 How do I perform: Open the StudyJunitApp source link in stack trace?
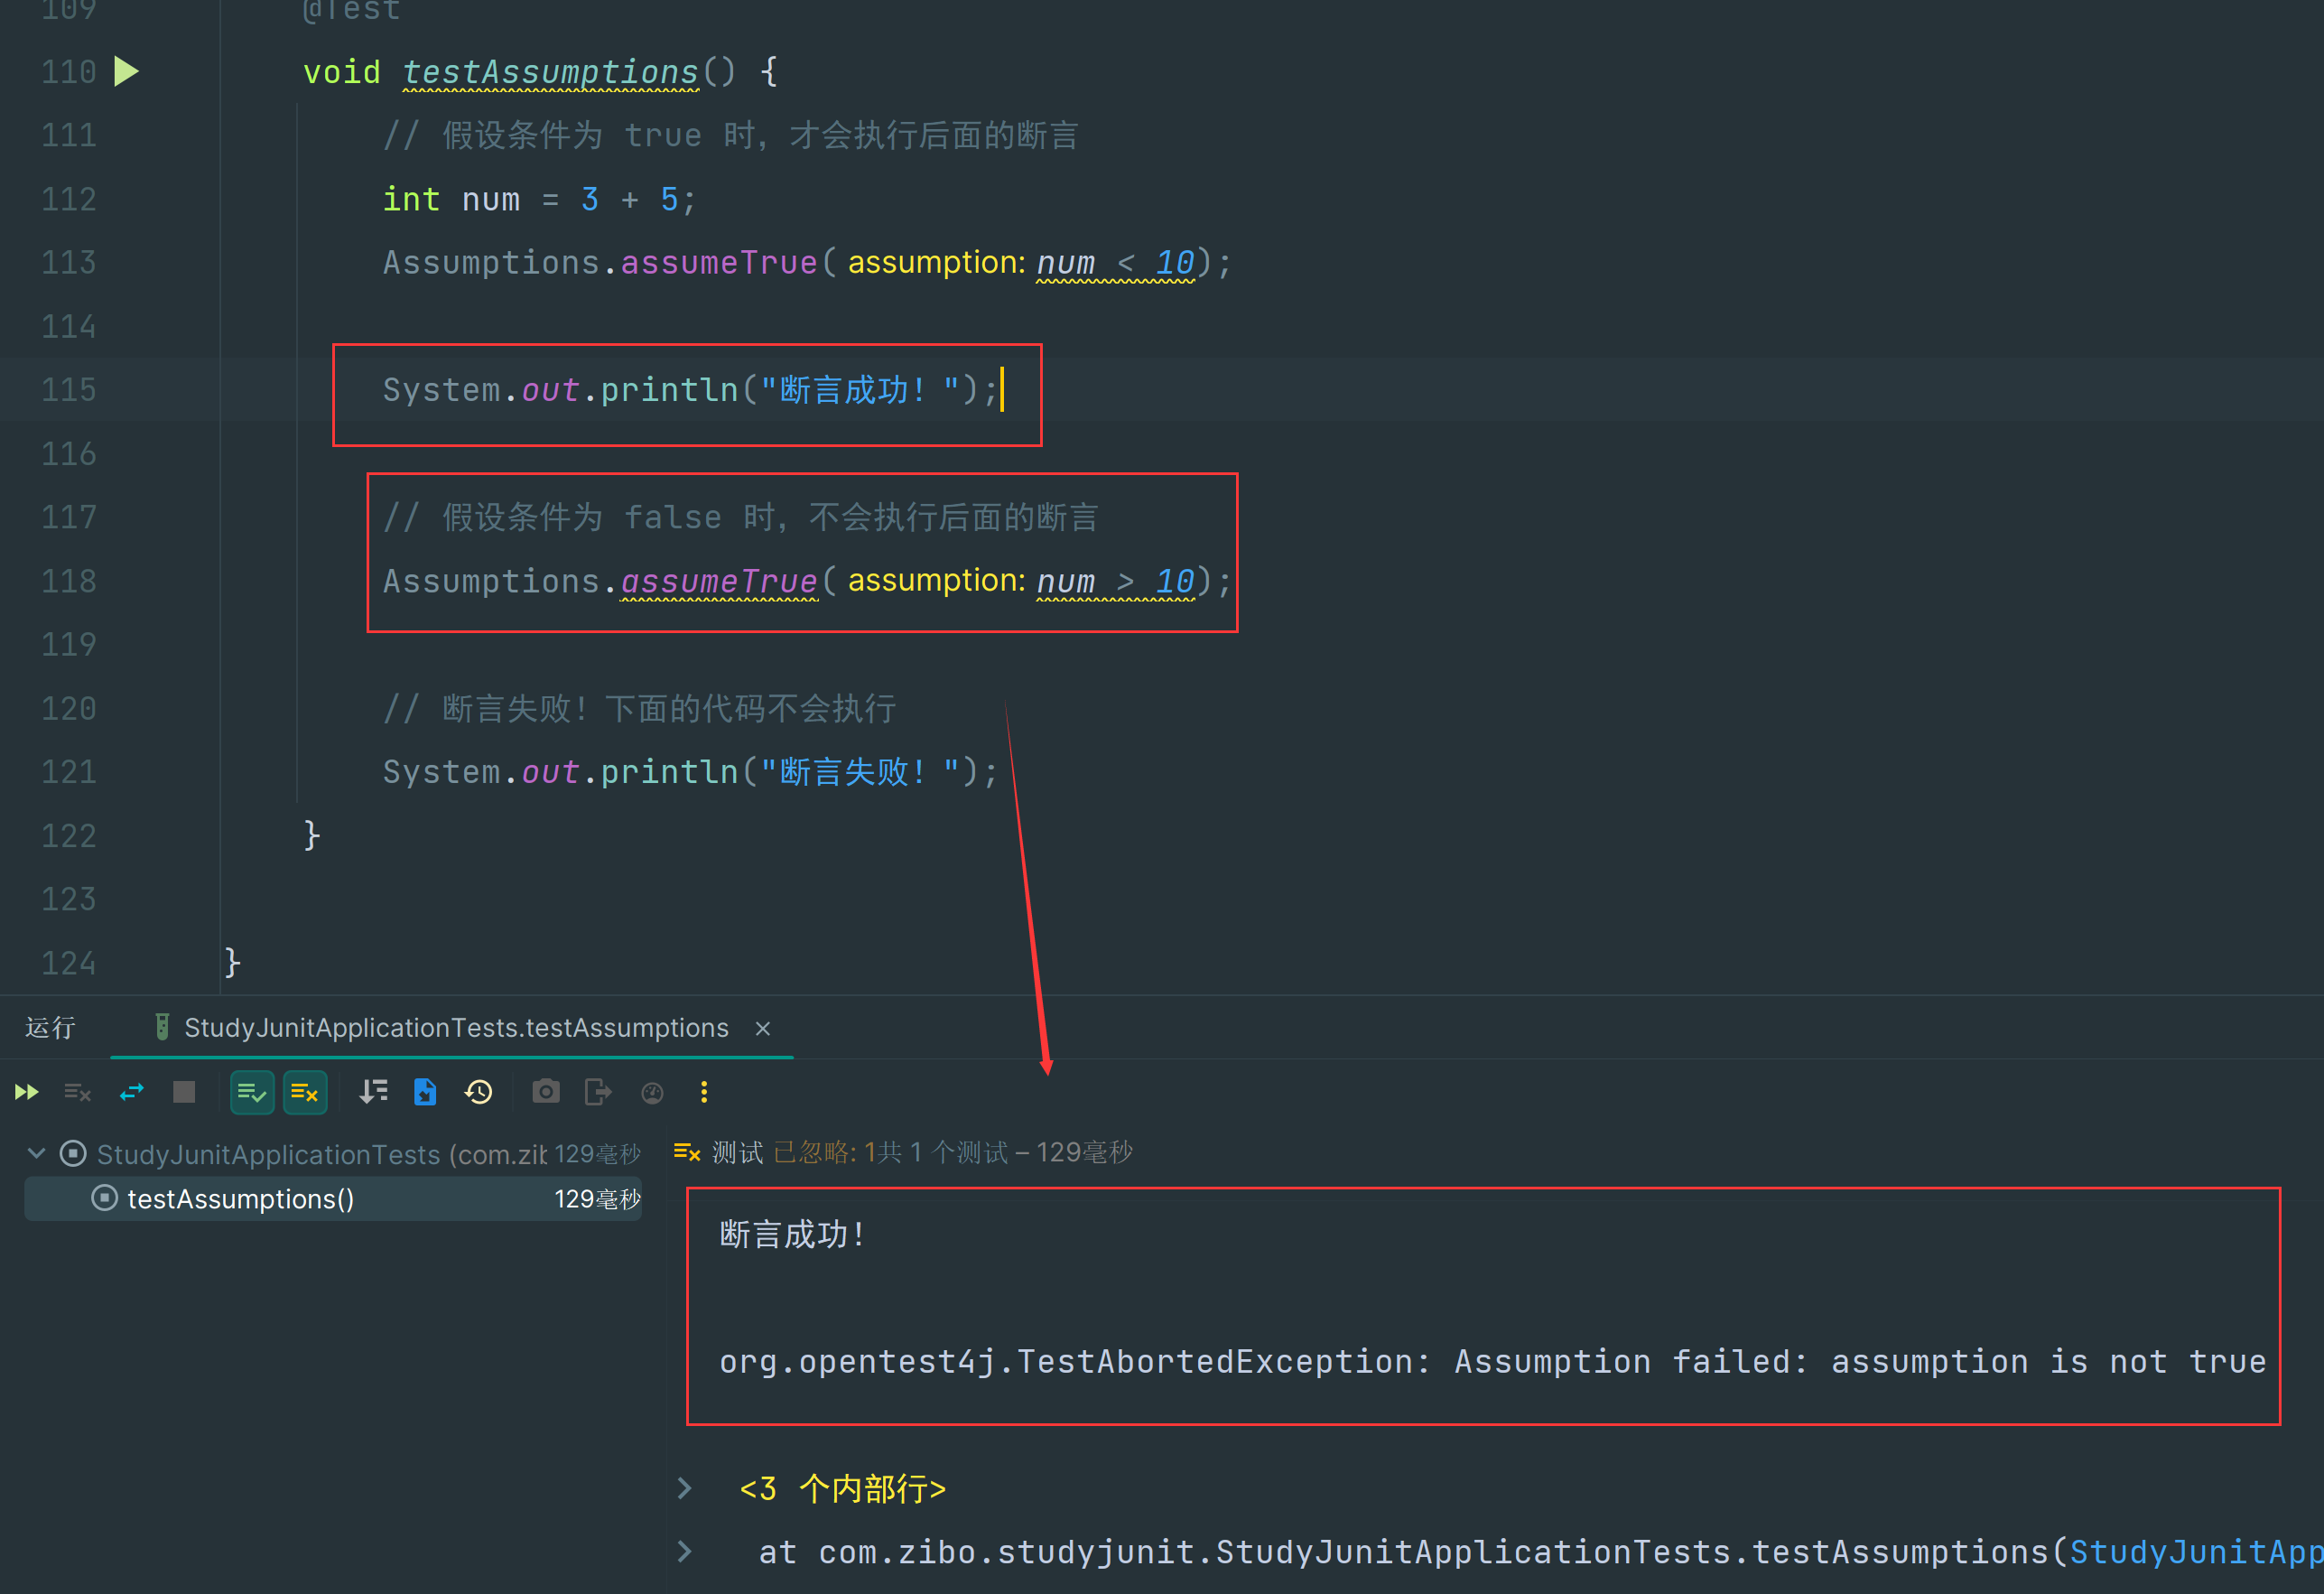(2196, 1552)
